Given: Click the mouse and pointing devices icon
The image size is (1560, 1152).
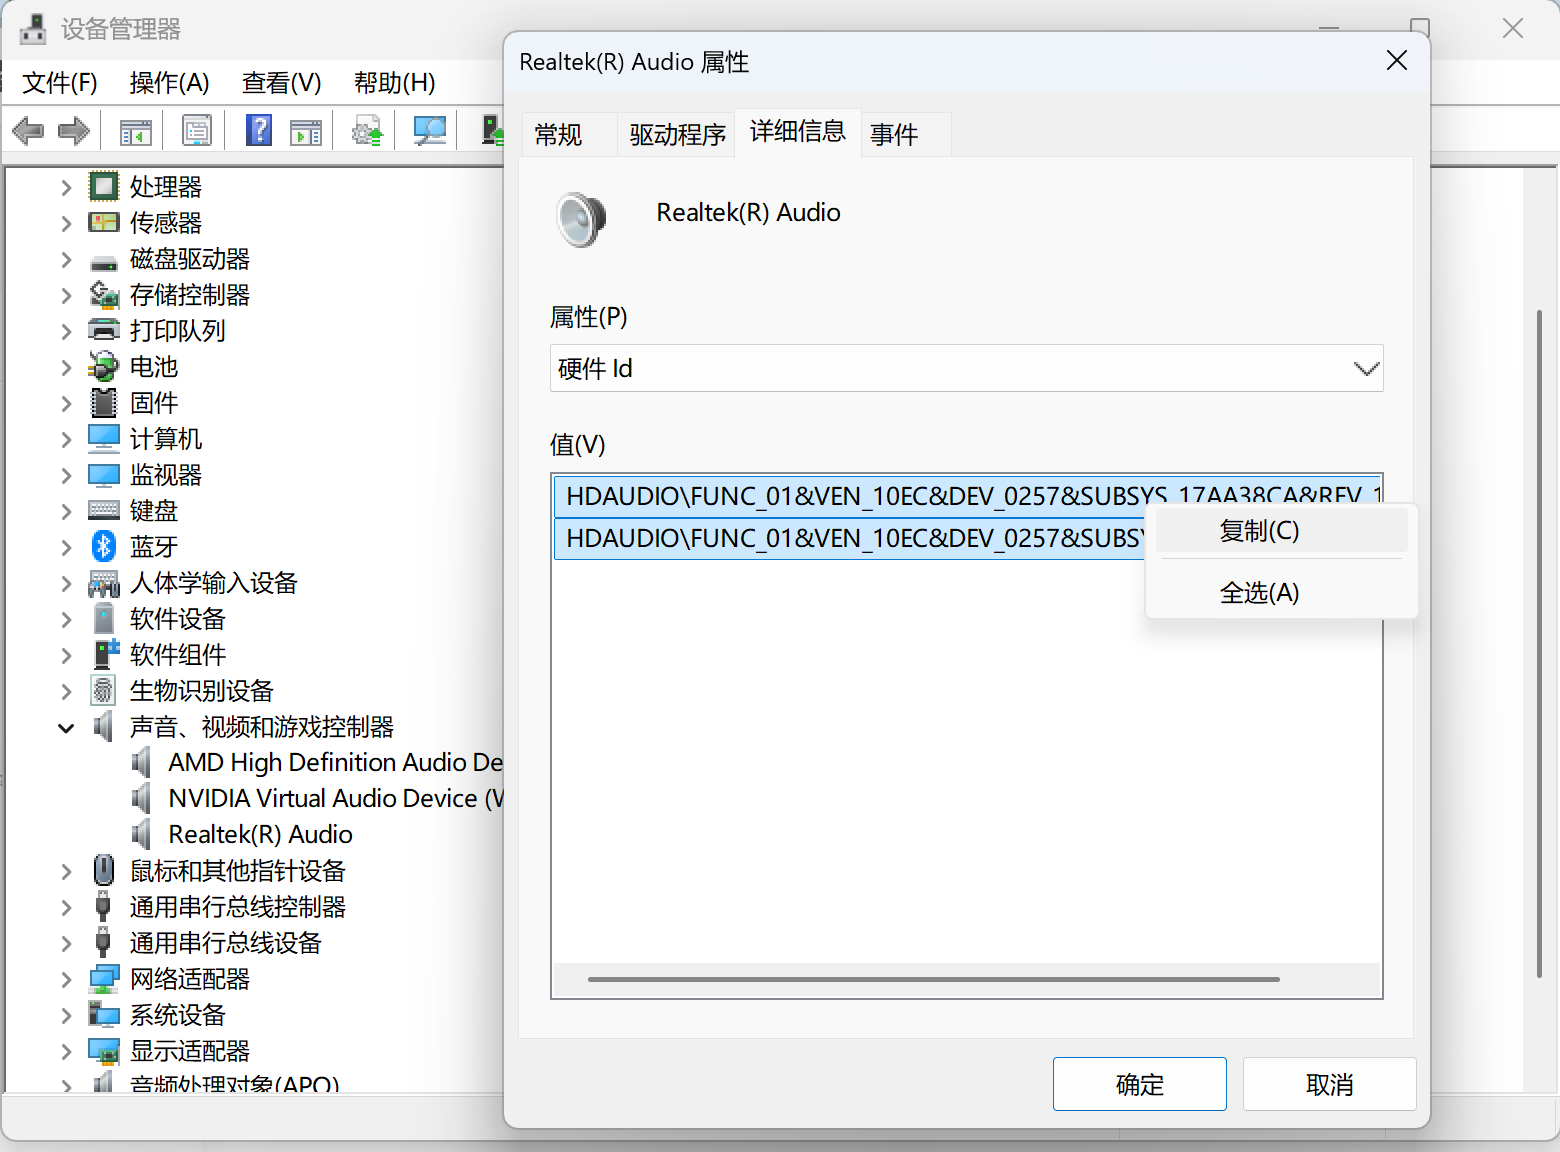Looking at the screenshot, I should tap(103, 870).
